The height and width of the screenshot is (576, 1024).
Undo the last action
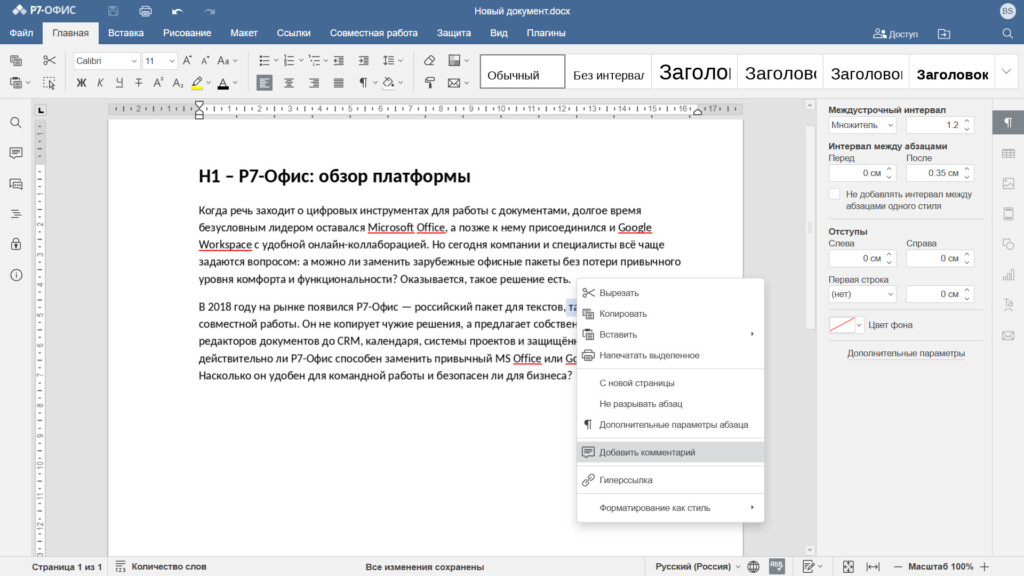click(x=177, y=11)
